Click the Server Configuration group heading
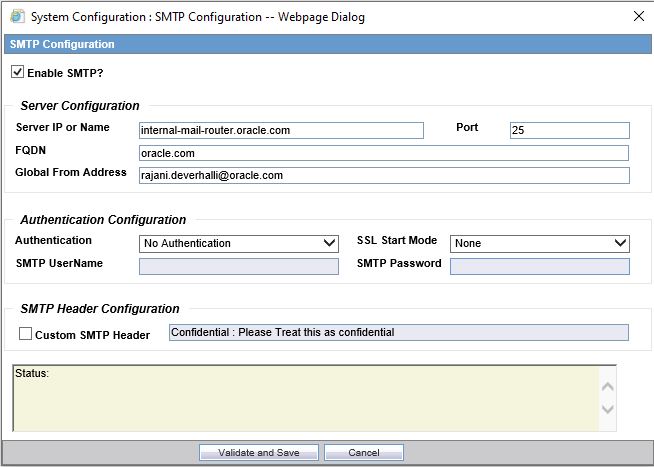Image resolution: width=654 pixels, height=467 pixels. (80, 106)
